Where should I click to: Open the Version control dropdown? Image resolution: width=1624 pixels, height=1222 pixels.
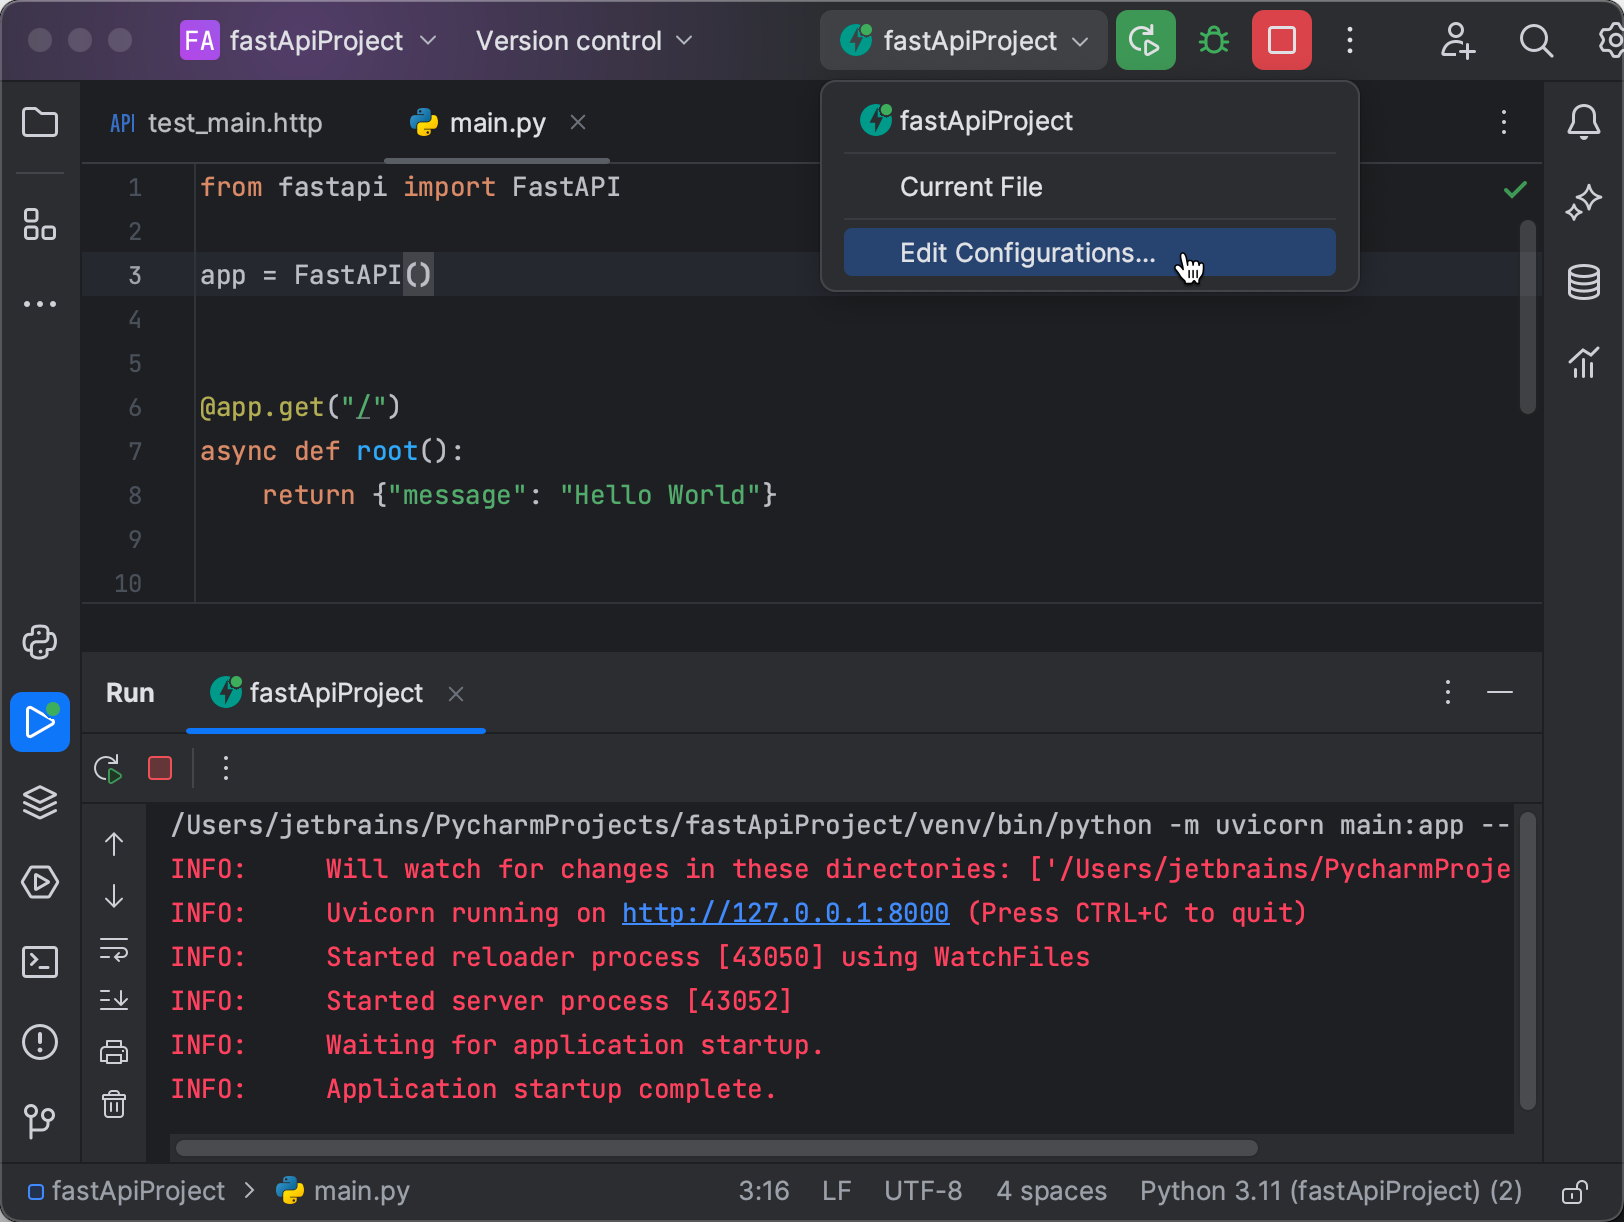[583, 40]
